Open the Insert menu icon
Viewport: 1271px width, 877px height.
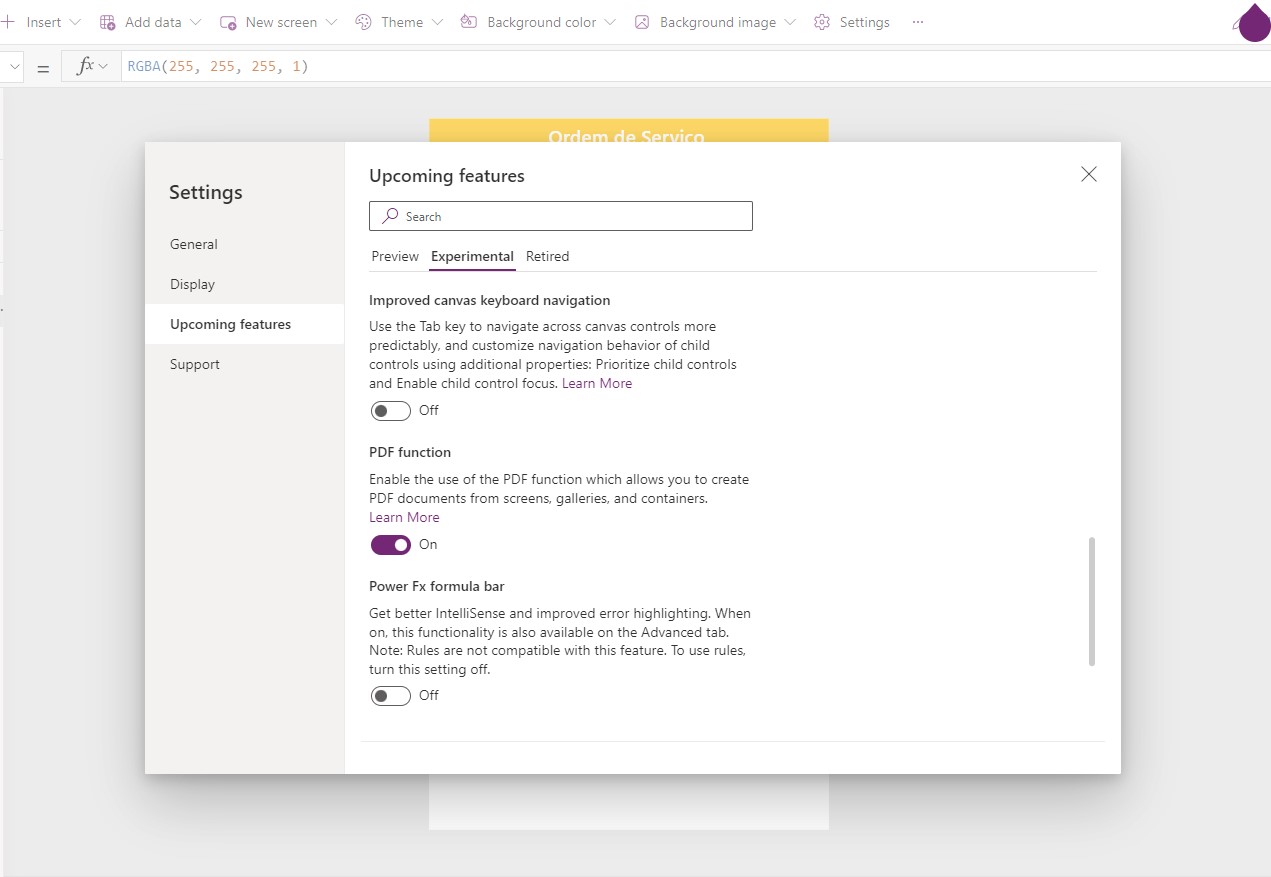[8, 21]
